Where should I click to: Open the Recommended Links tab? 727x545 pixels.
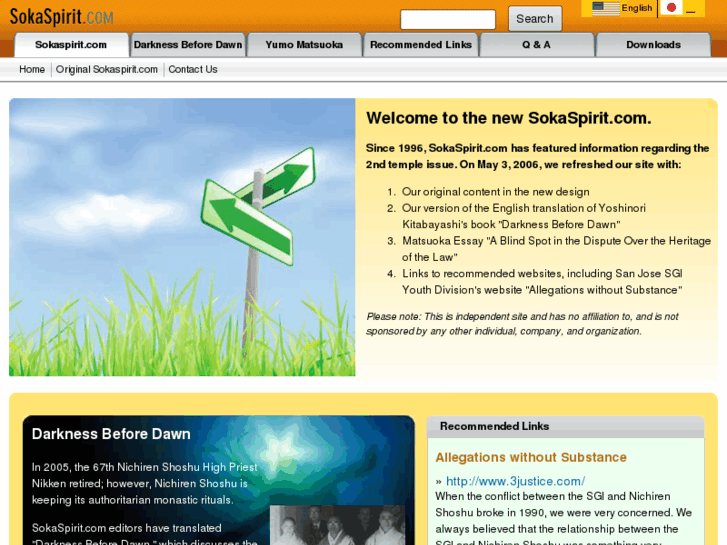421,45
